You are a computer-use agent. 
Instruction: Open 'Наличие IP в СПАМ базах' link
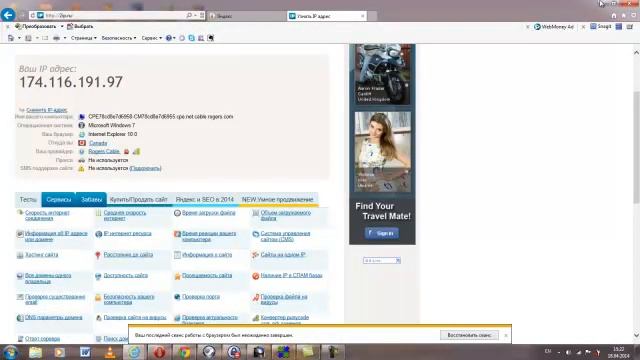(291, 276)
